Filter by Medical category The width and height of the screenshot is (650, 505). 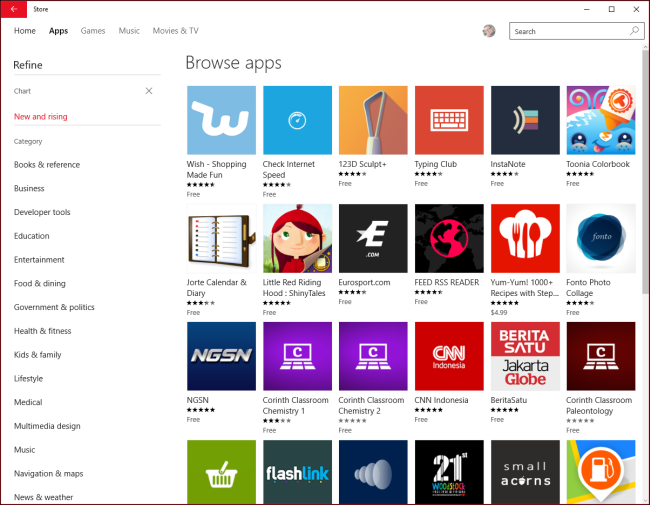pyautogui.click(x=28, y=402)
